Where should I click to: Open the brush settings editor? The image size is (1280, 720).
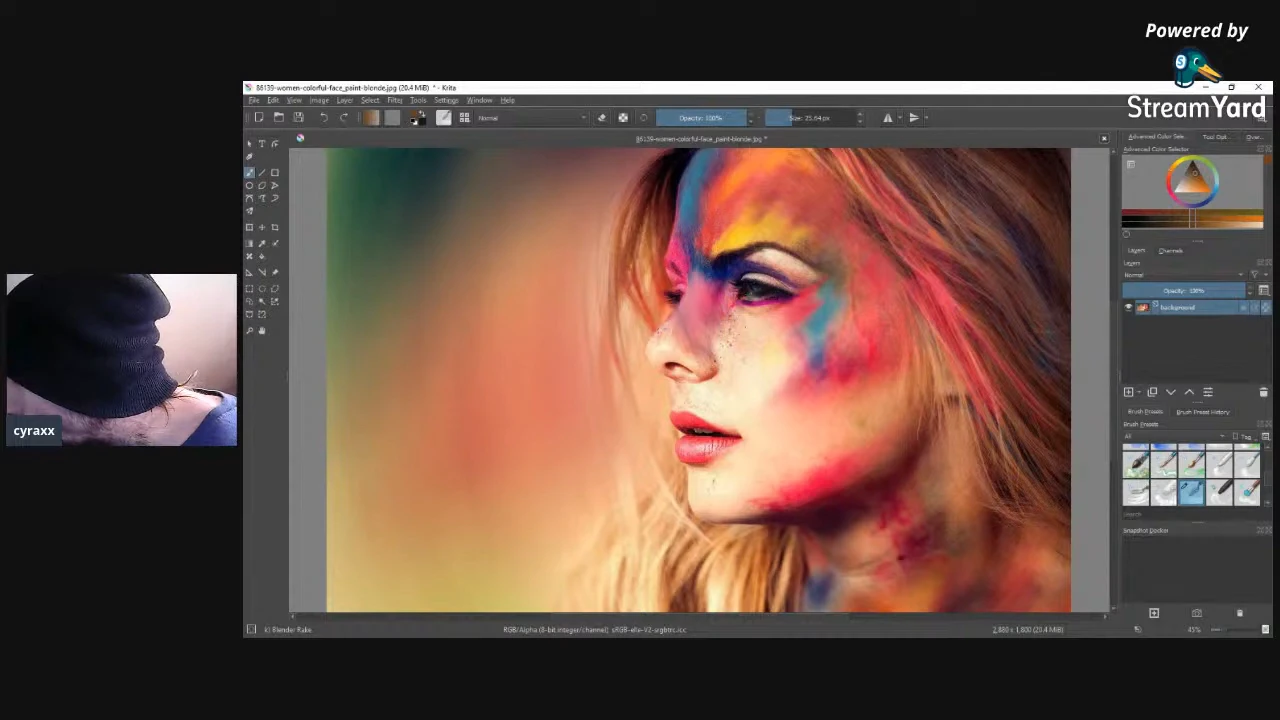point(444,118)
